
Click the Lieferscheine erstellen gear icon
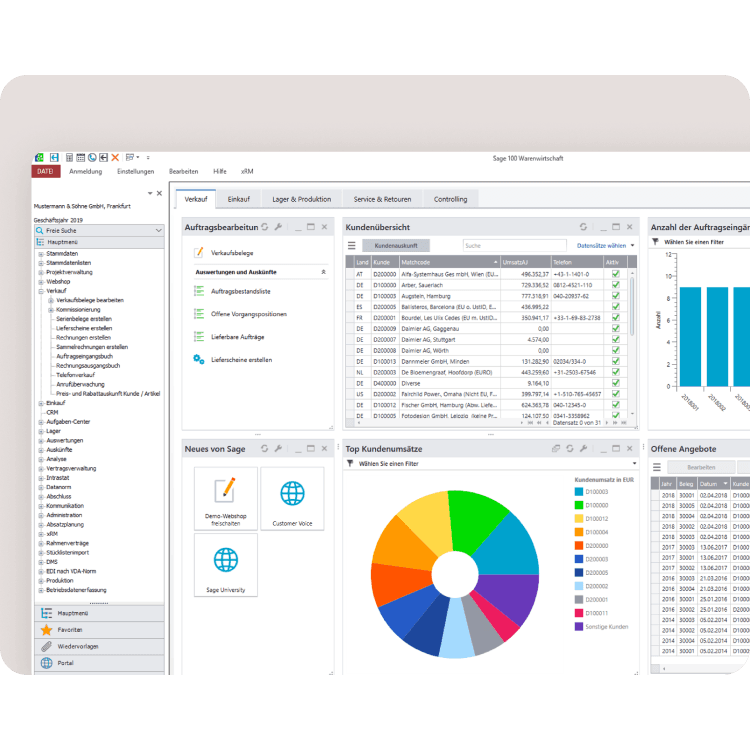coord(199,359)
